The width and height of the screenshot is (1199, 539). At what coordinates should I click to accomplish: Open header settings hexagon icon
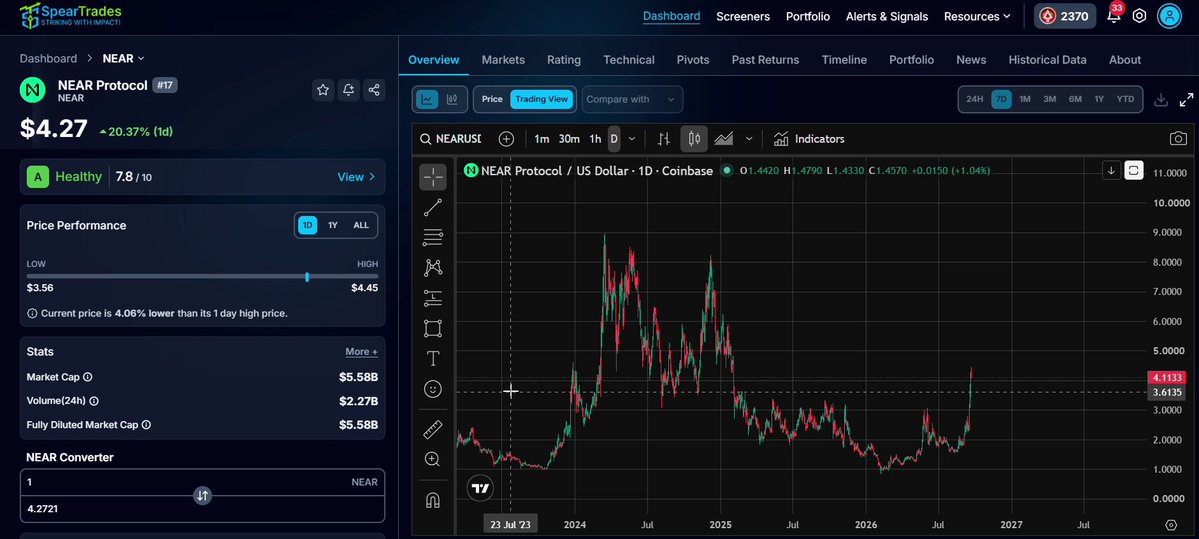pyautogui.click(x=1139, y=16)
